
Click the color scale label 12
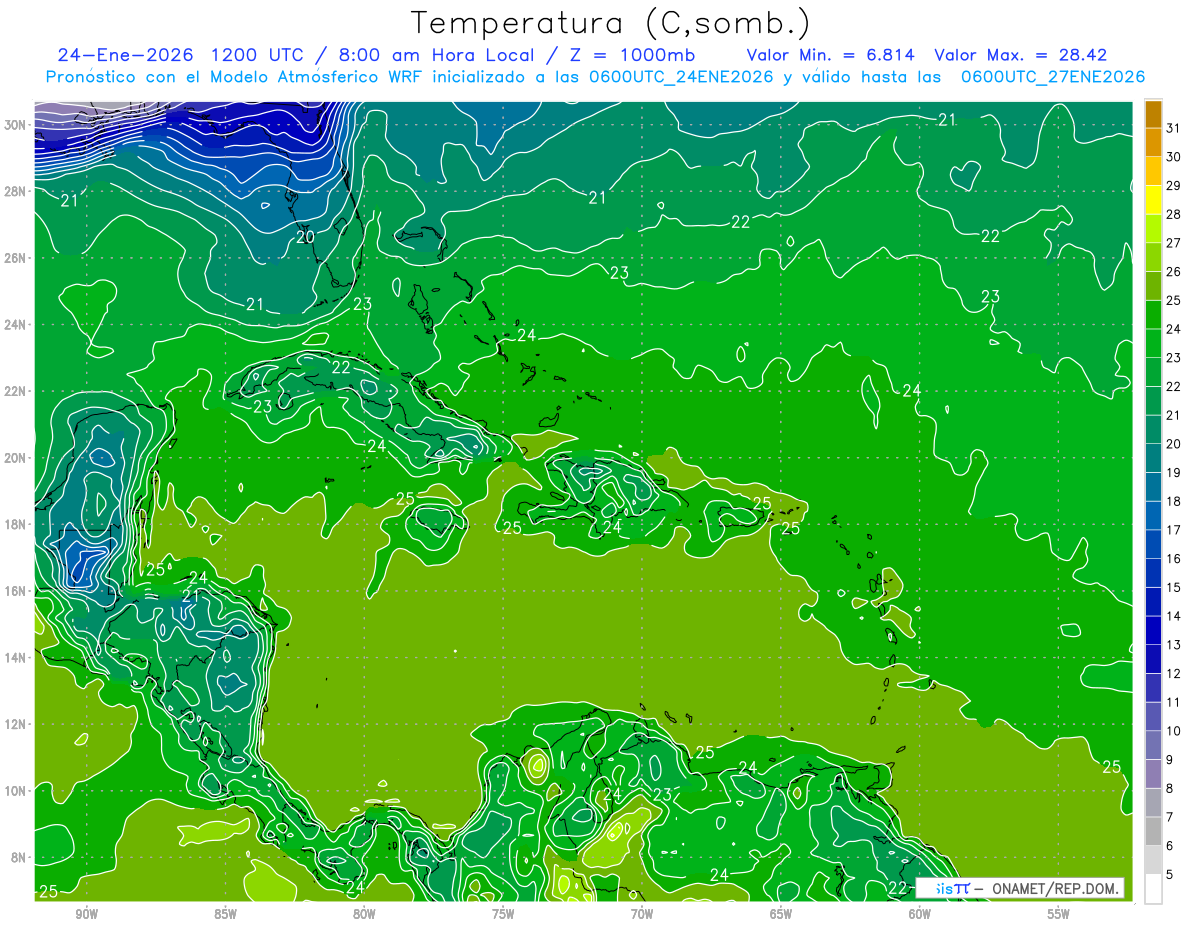click(x=1173, y=673)
